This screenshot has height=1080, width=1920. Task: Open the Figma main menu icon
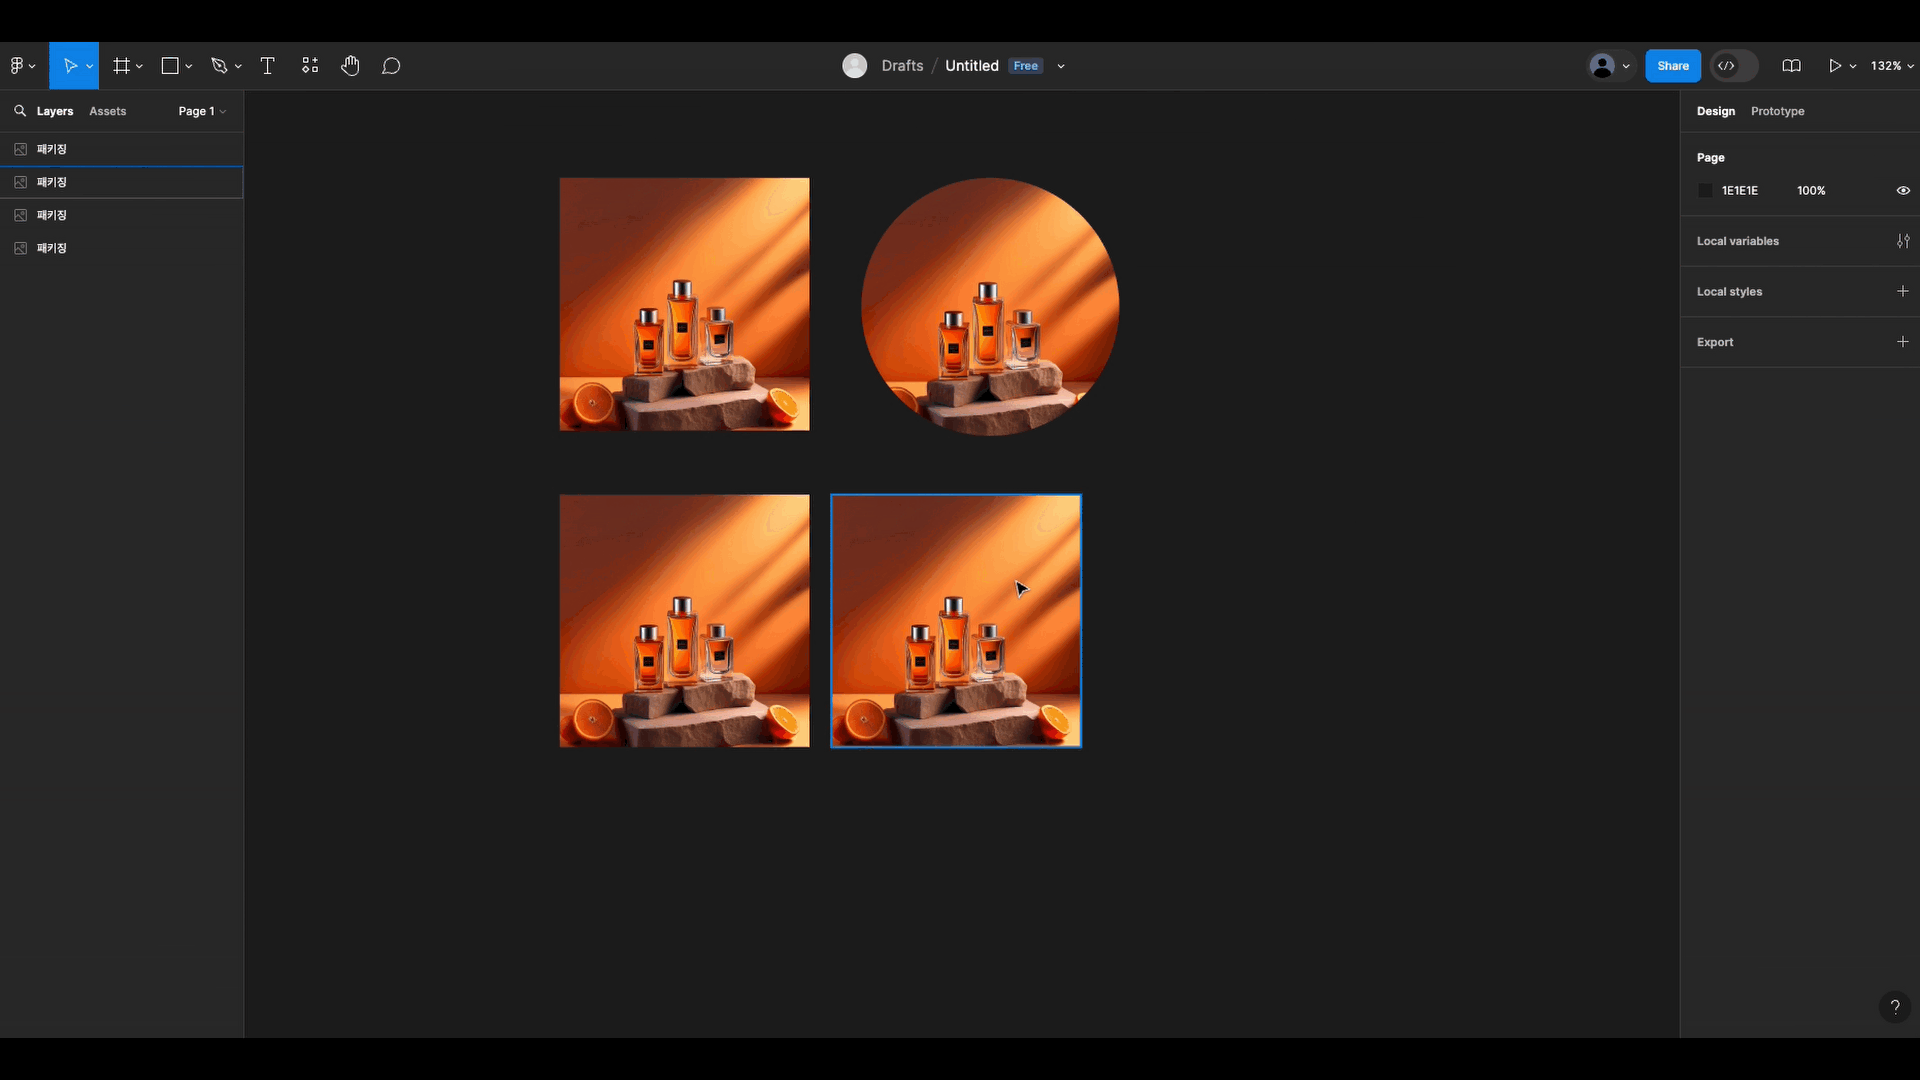tap(17, 66)
